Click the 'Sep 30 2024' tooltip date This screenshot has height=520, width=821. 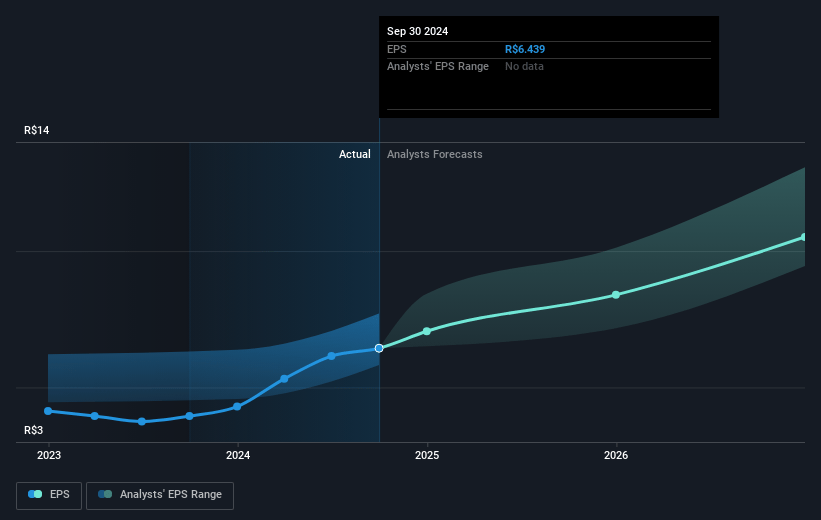[417, 31]
